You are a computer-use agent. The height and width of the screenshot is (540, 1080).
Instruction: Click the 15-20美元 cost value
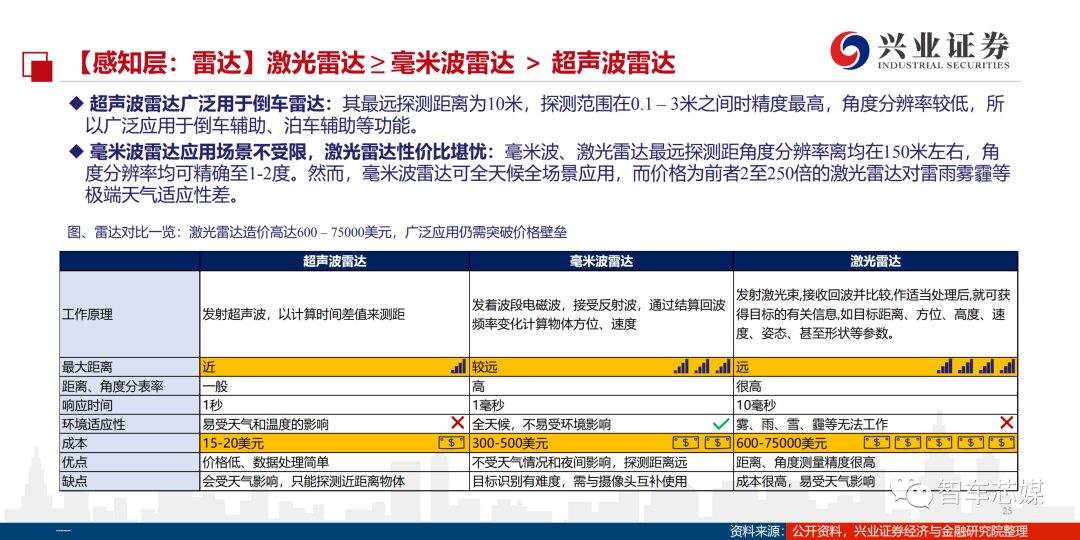click(233, 443)
